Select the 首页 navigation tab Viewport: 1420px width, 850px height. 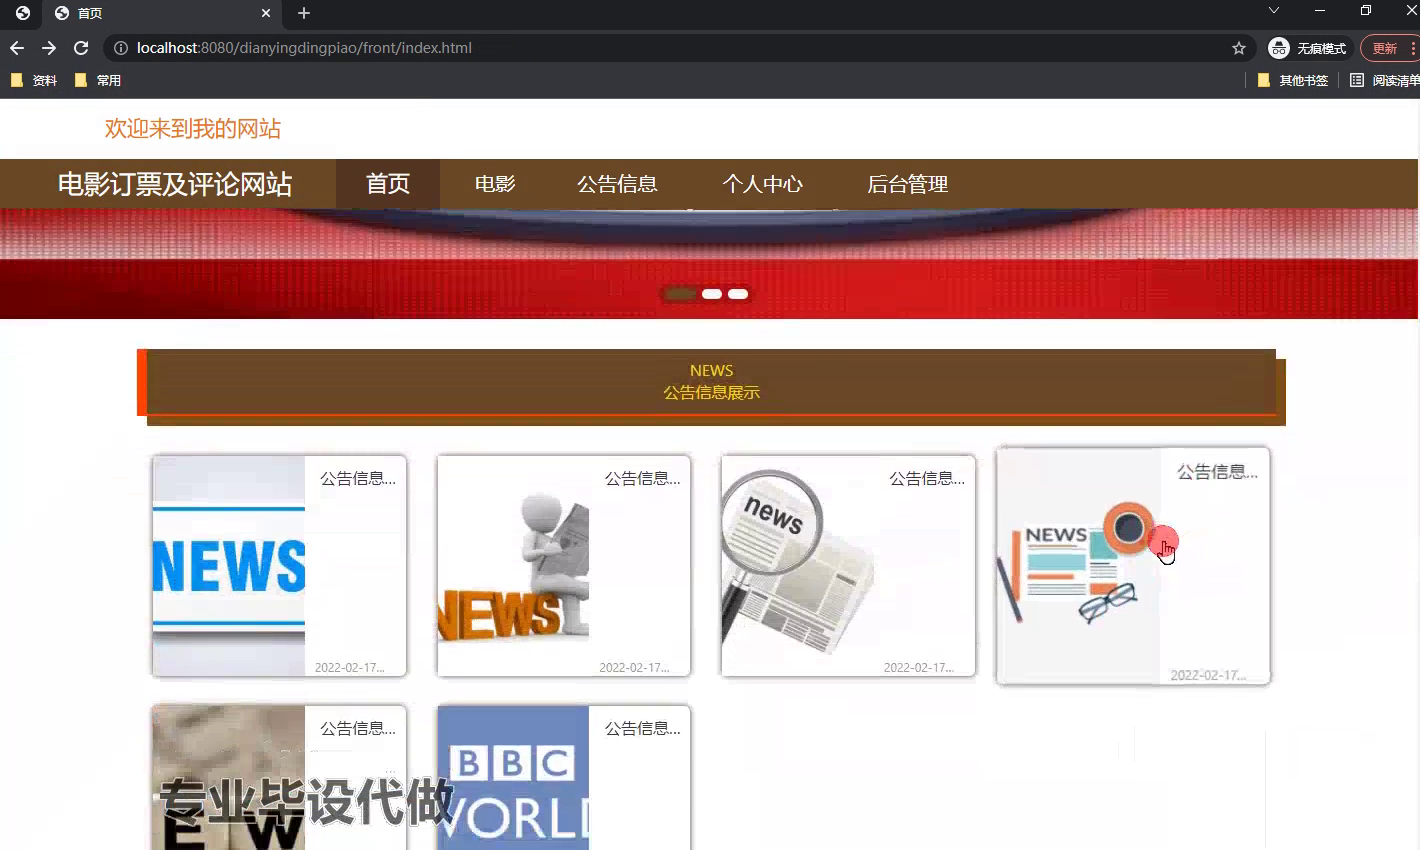click(x=388, y=184)
